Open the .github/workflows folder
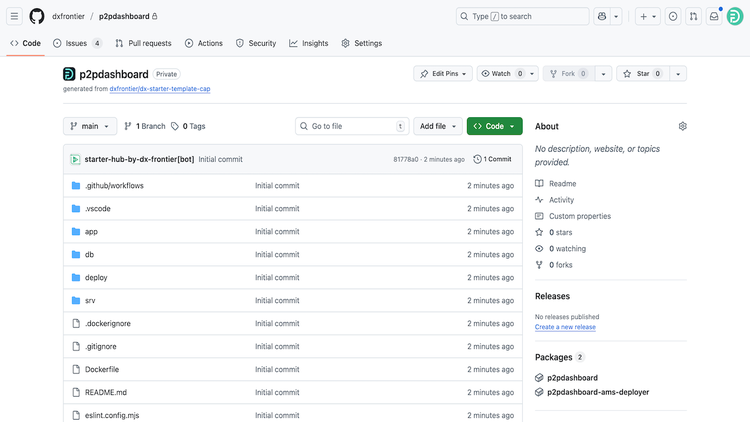 coord(114,186)
